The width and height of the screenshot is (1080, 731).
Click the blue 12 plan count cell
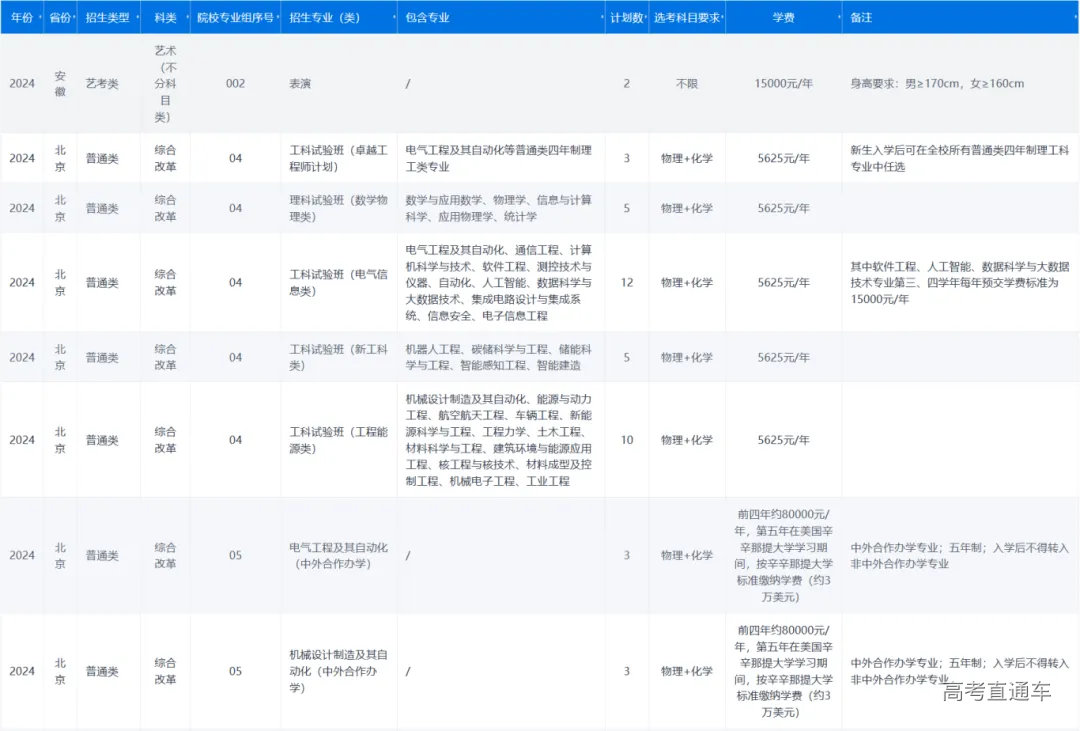tap(627, 282)
